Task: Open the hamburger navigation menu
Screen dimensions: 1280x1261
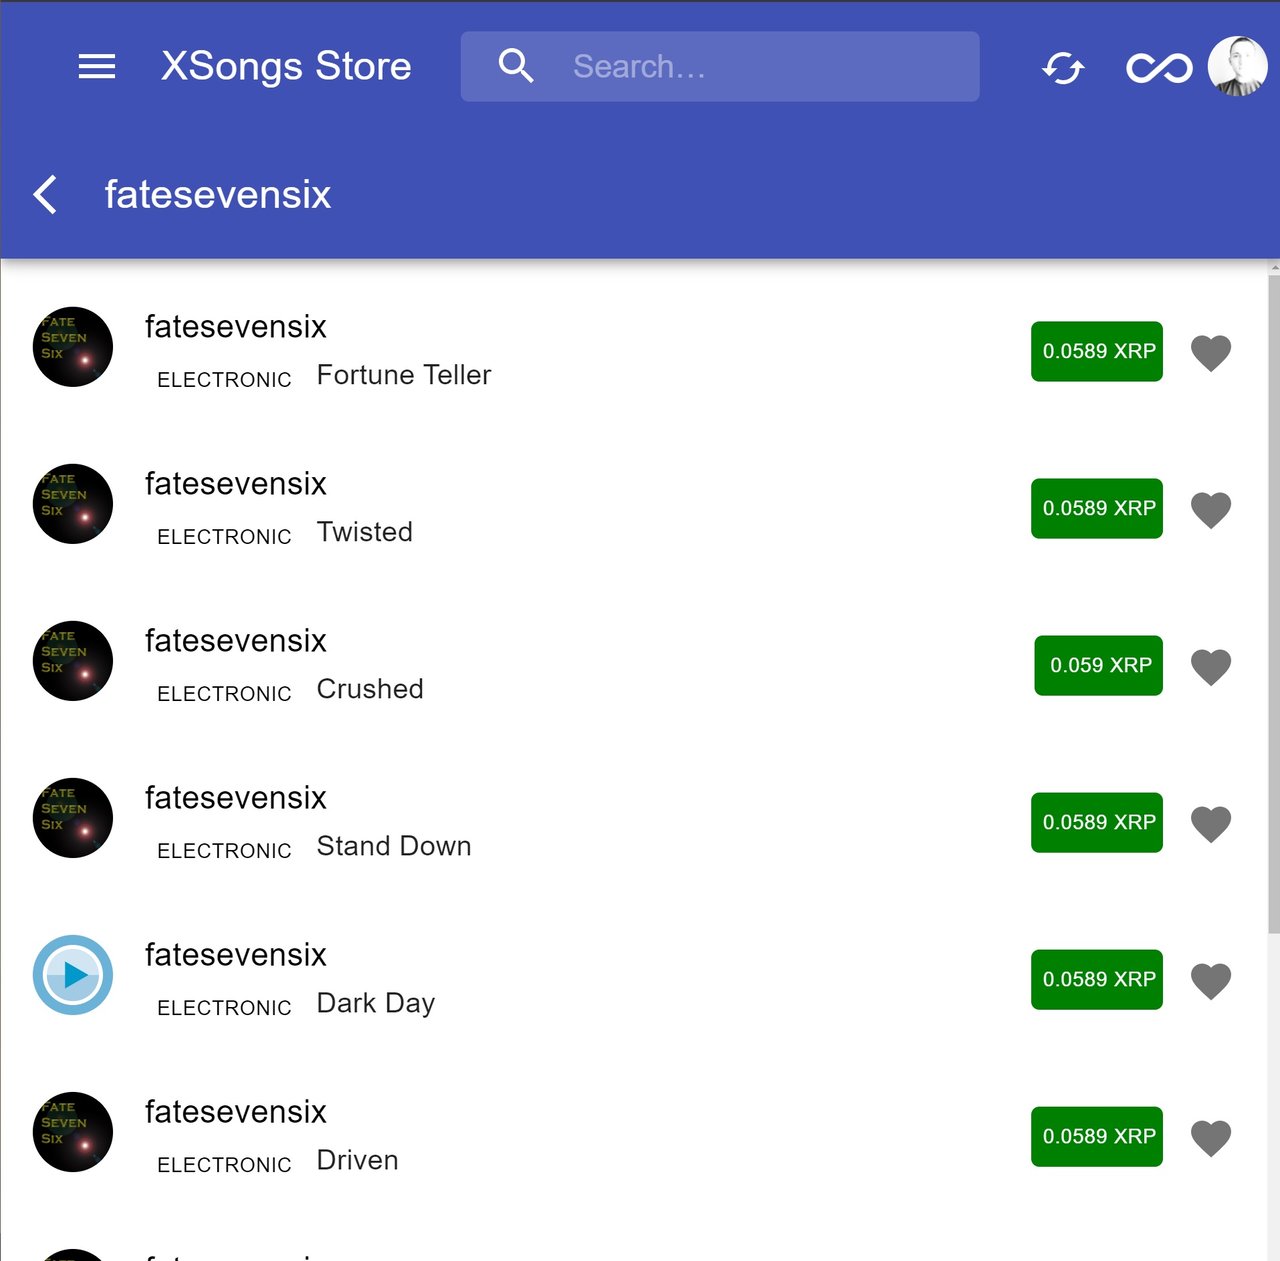Action: (97, 67)
